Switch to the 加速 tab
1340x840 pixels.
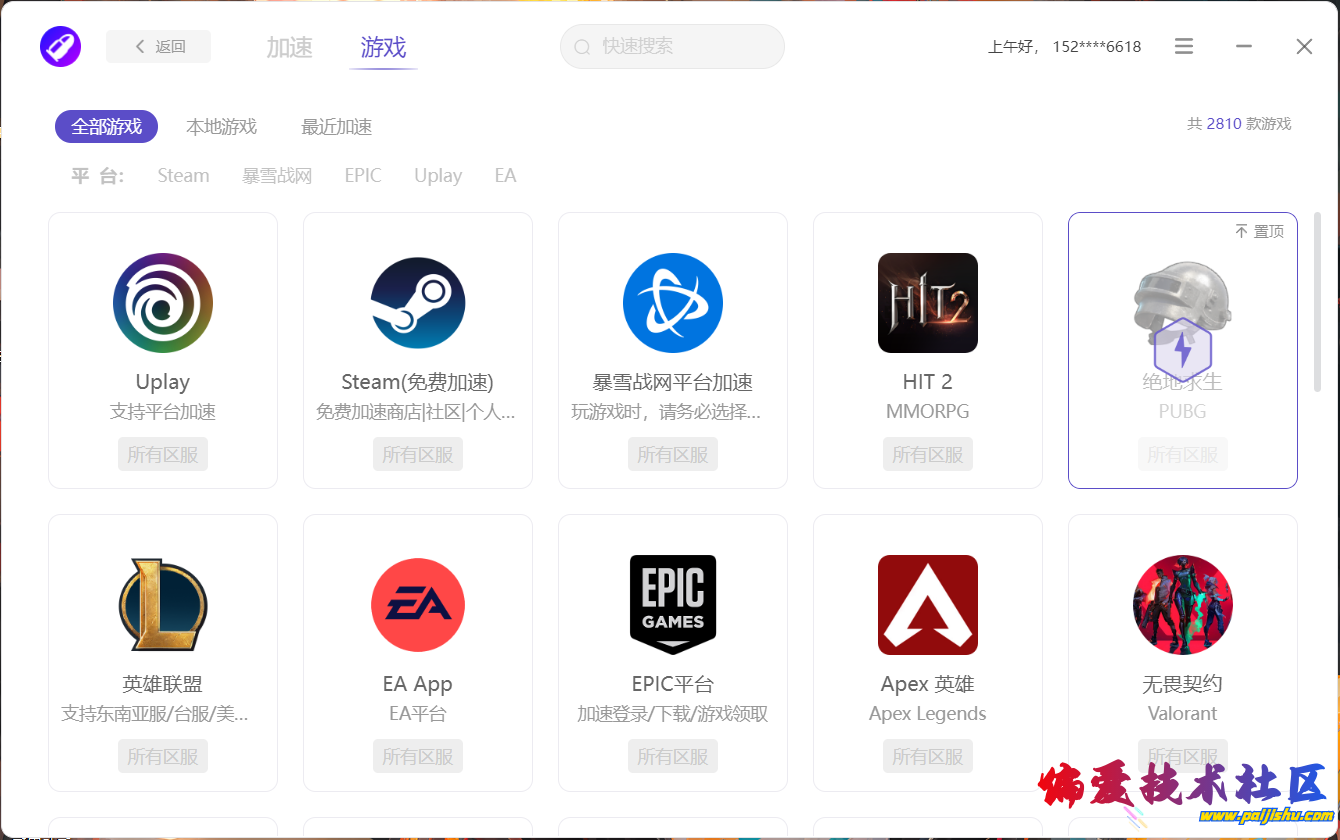(289, 47)
